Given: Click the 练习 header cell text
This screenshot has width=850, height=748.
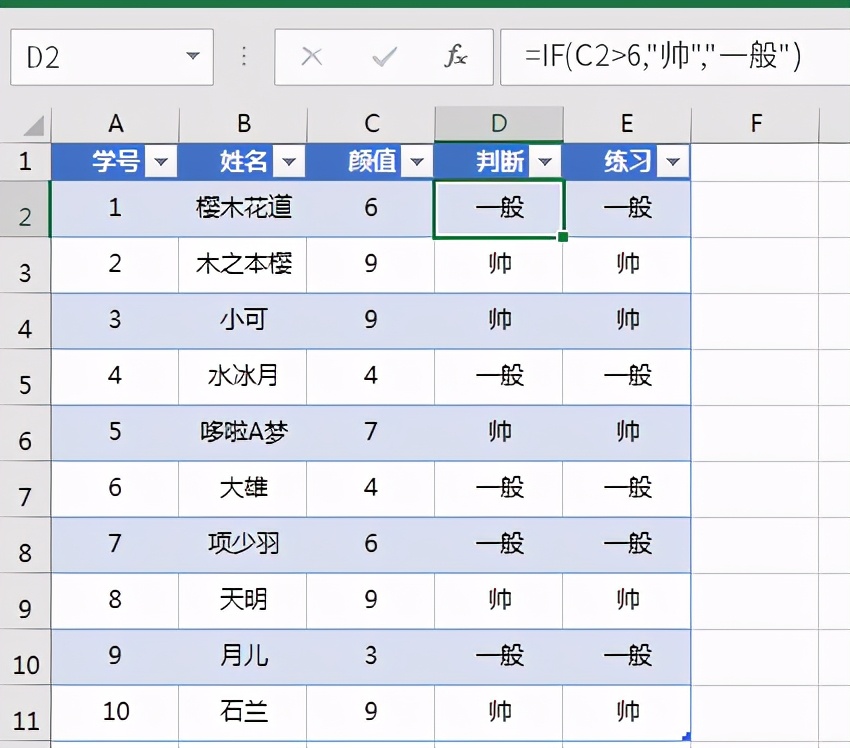Looking at the screenshot, I should click(627, 161).
